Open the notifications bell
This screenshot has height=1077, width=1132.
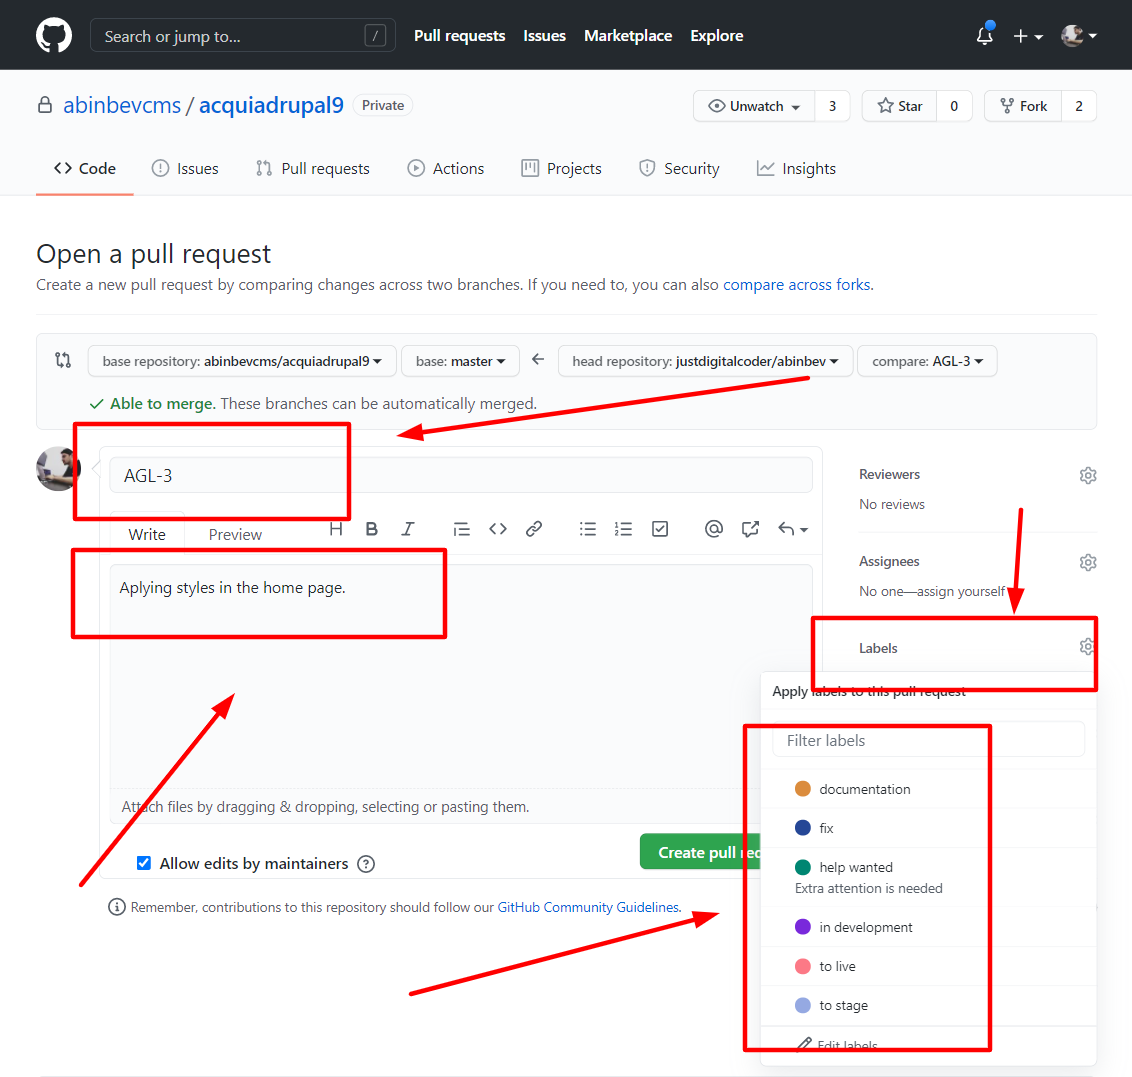point(985,35)
